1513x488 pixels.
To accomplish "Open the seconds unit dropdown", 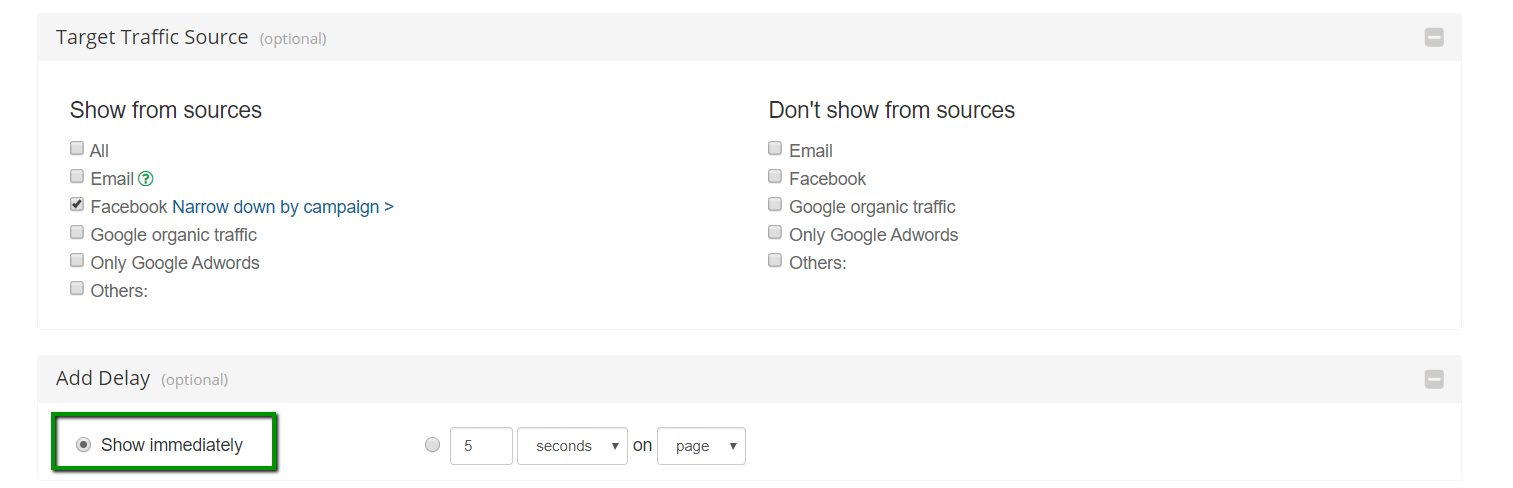I will pos(572,446).
